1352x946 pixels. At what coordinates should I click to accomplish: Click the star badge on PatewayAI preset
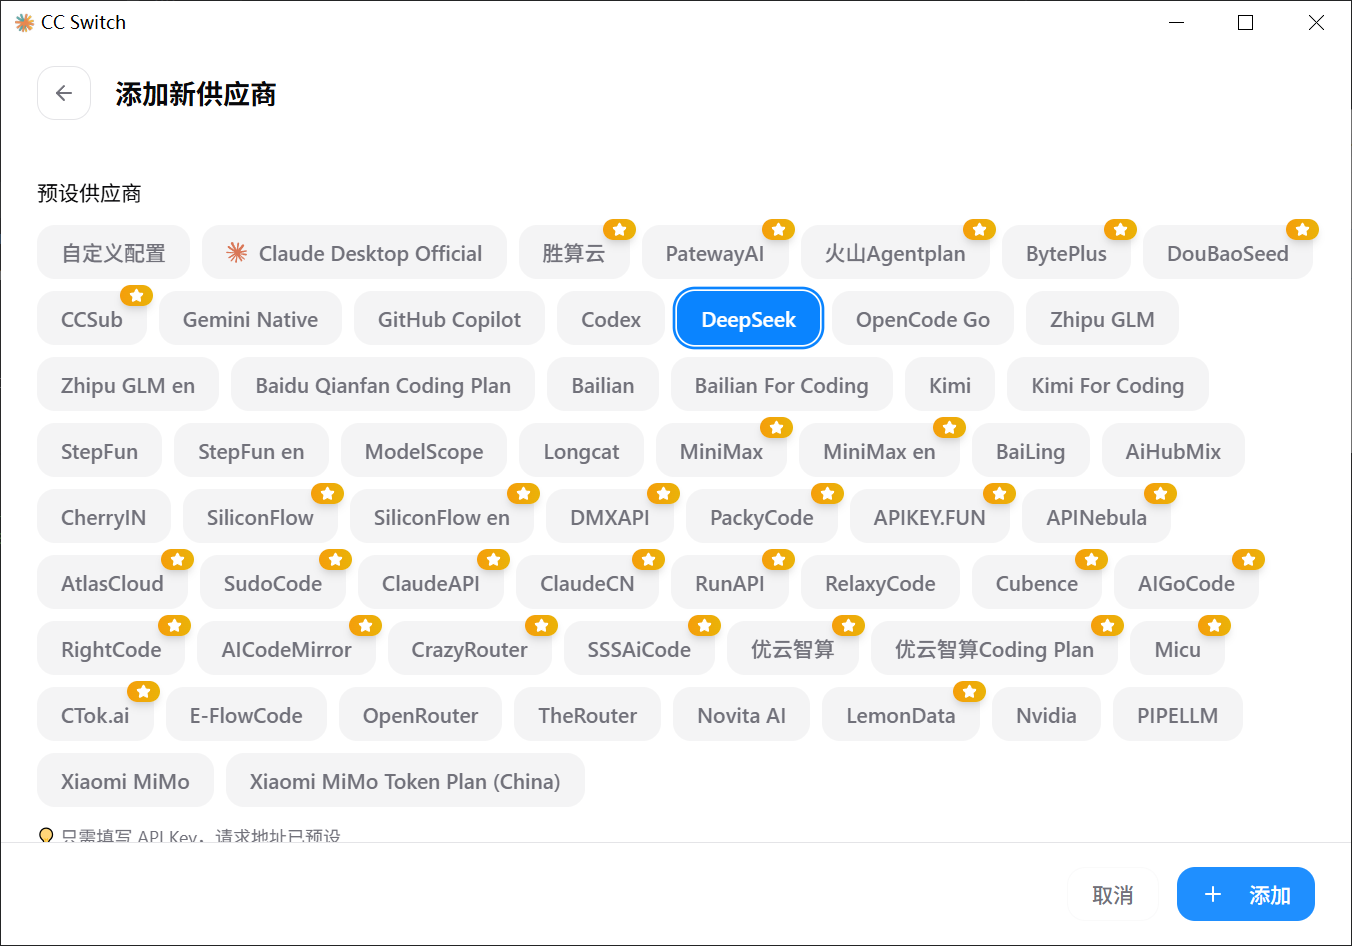(778, 230)
